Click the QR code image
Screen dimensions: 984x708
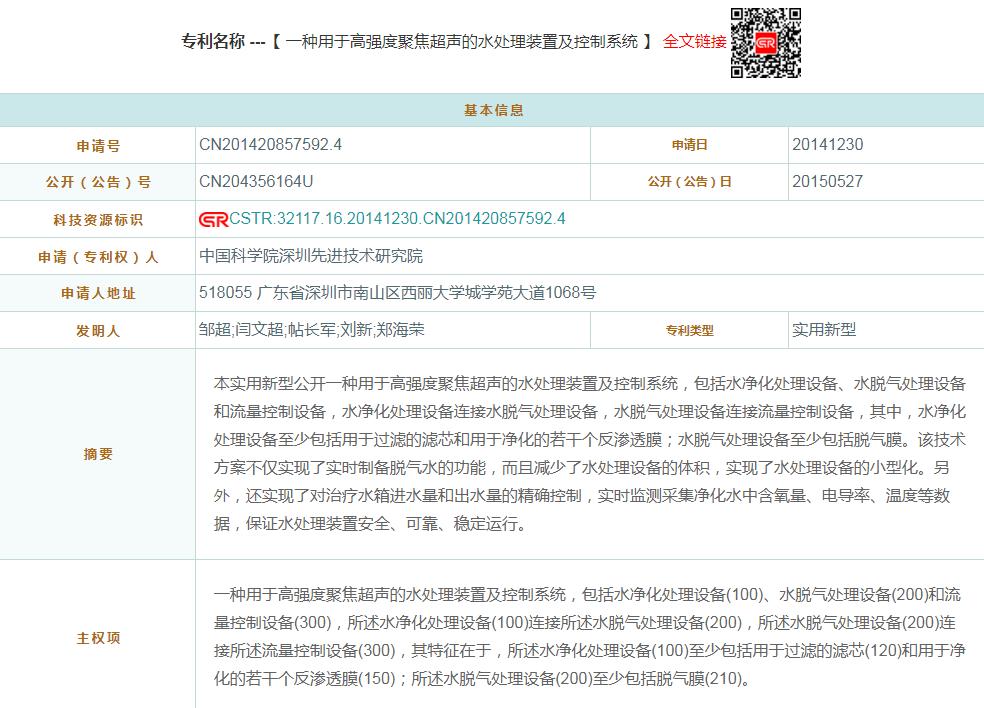(765, 43)
